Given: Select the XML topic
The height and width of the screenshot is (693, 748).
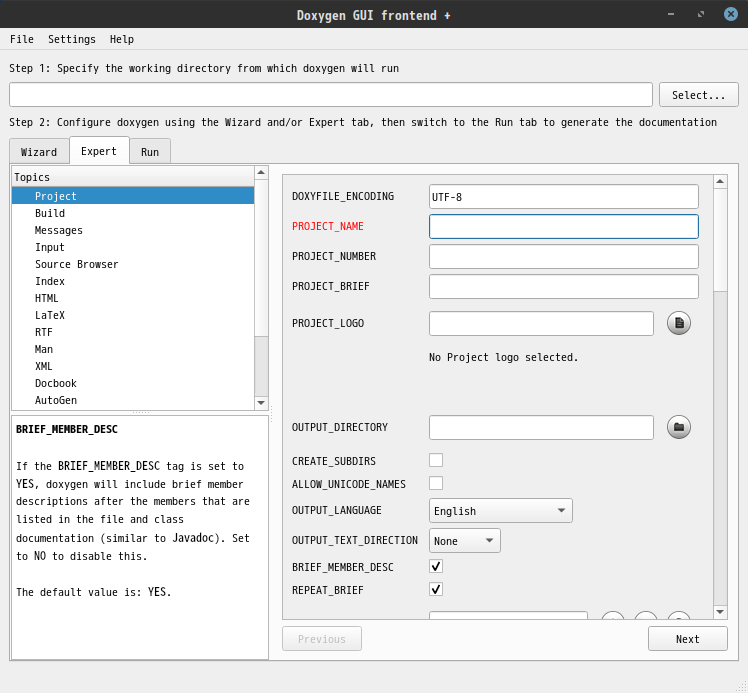Looking at the screenshot, I should [133, 366].
